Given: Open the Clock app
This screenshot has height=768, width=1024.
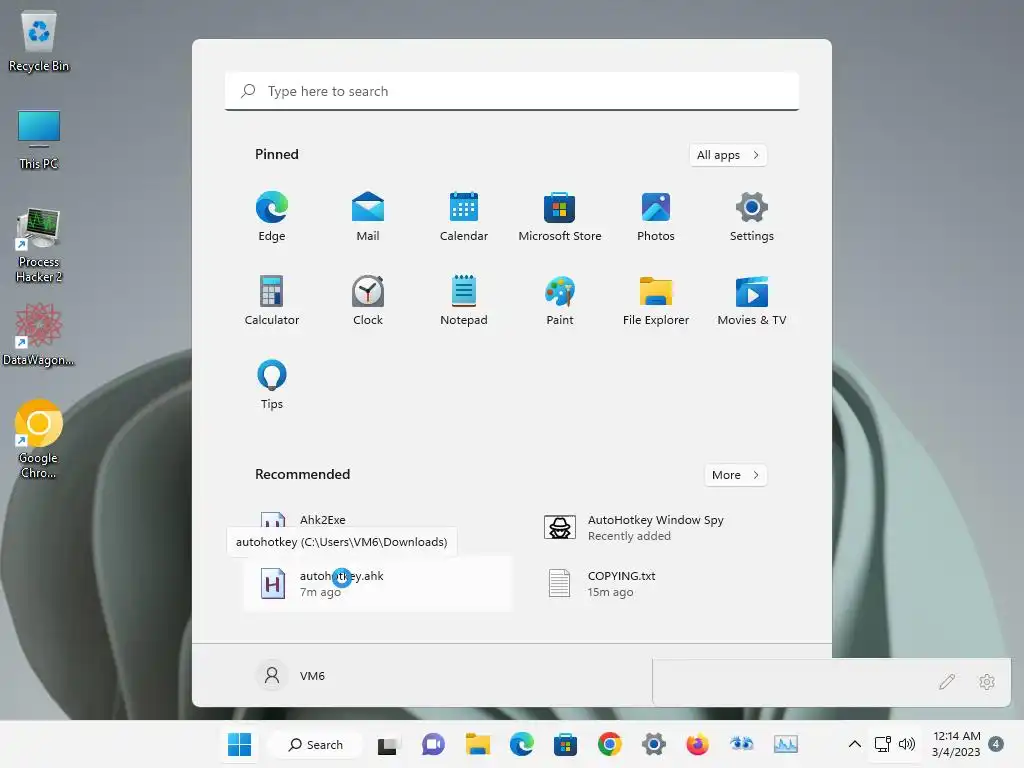Looking at the screenshot, I should point(368,300).
